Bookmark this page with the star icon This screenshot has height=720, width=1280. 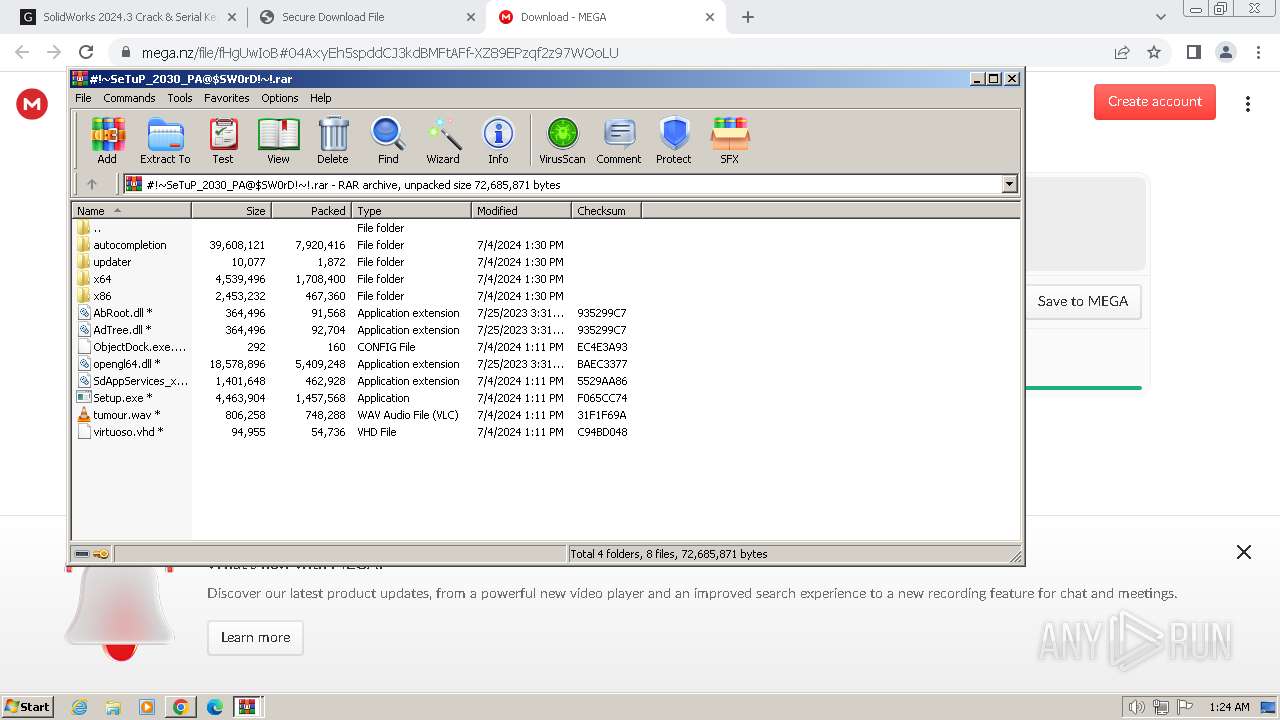pyautogui.click(x=1154, y=52)
